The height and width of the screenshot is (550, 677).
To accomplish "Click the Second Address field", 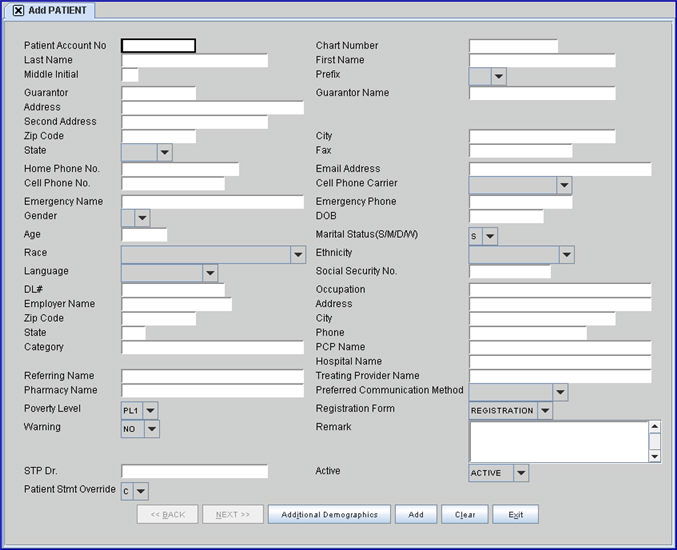I will pyautogui.click(x=195, y=122).
